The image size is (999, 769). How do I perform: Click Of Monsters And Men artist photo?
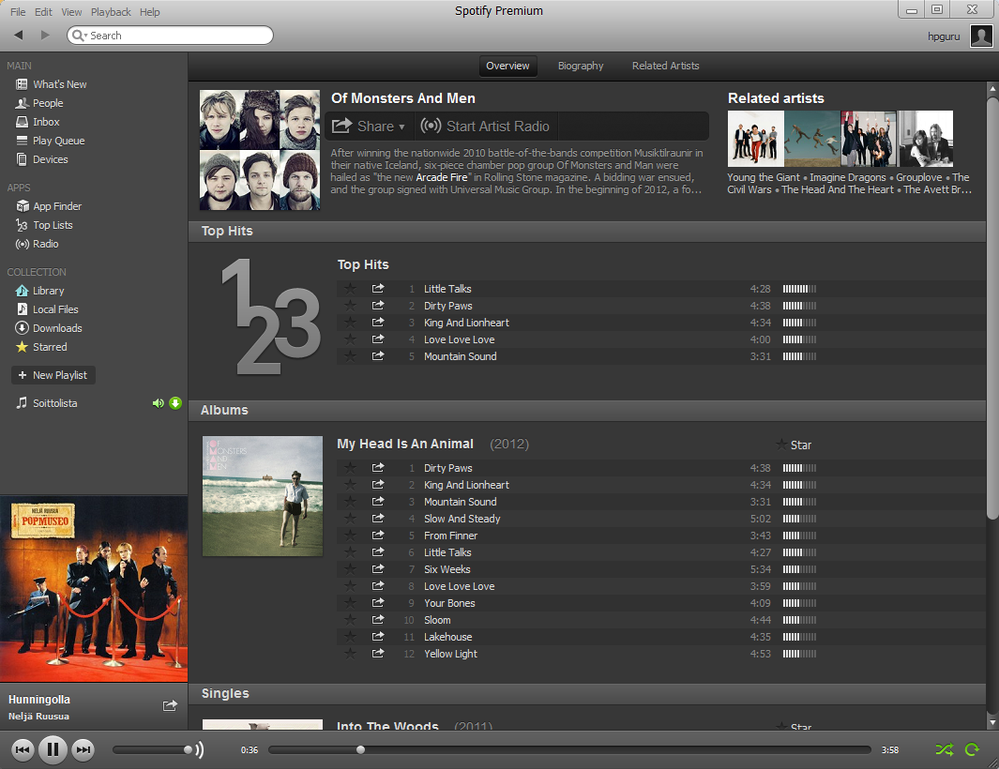click(260, 150)
